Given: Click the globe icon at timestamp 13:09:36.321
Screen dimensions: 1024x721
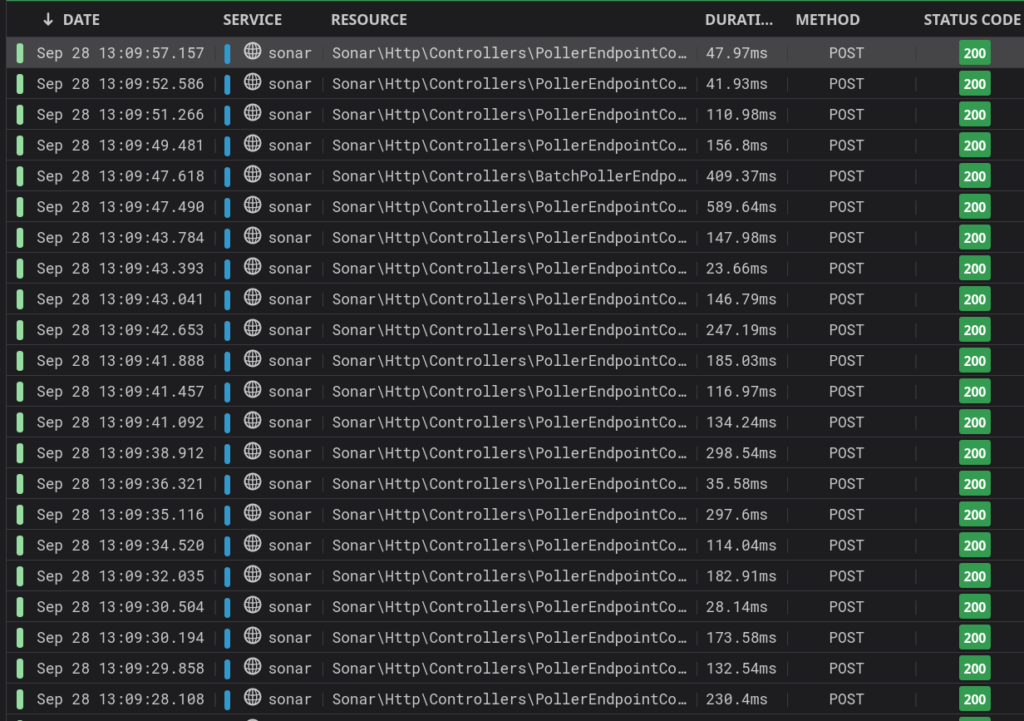Looking at the screenshot, I should coord(253,484).
